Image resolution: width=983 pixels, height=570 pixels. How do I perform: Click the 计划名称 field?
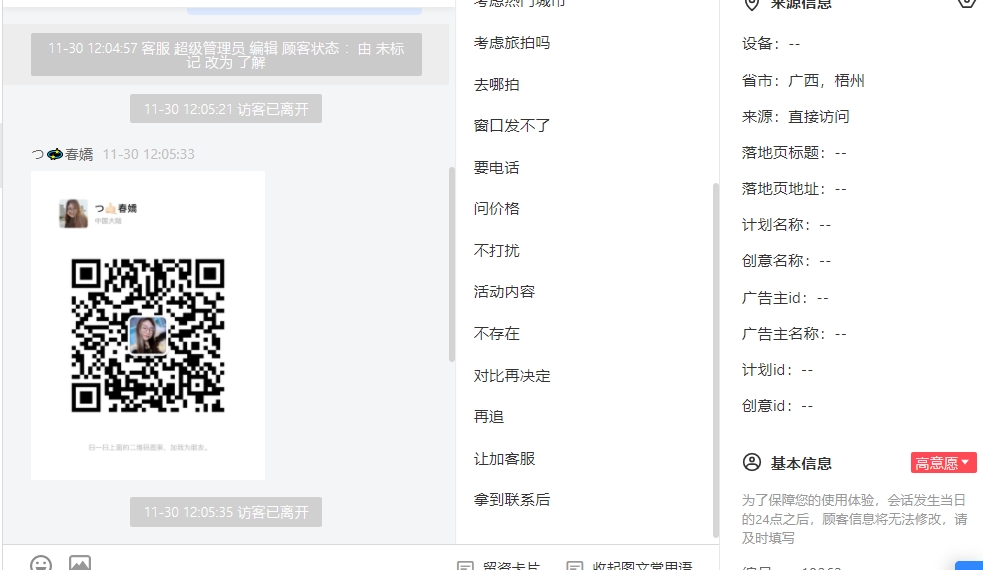(x=787, y=225)
